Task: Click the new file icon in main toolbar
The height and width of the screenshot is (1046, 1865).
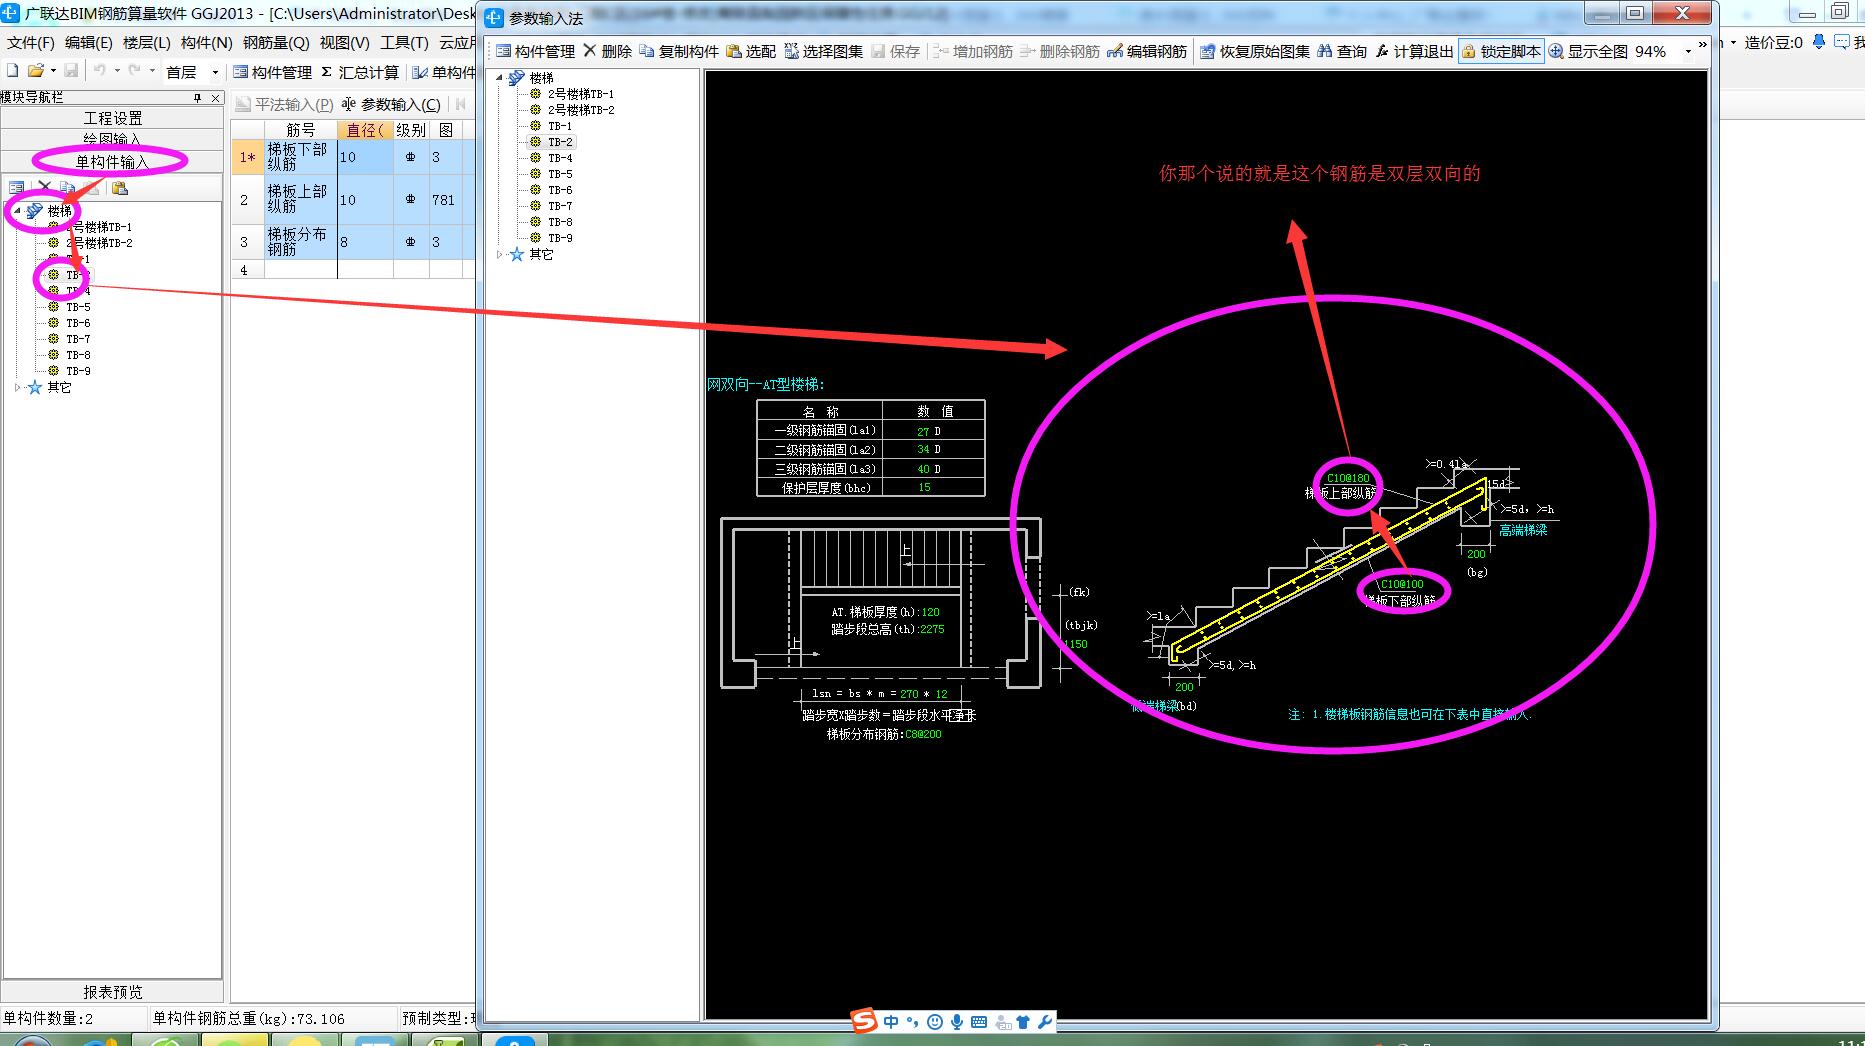Action: tap(13, 71)
